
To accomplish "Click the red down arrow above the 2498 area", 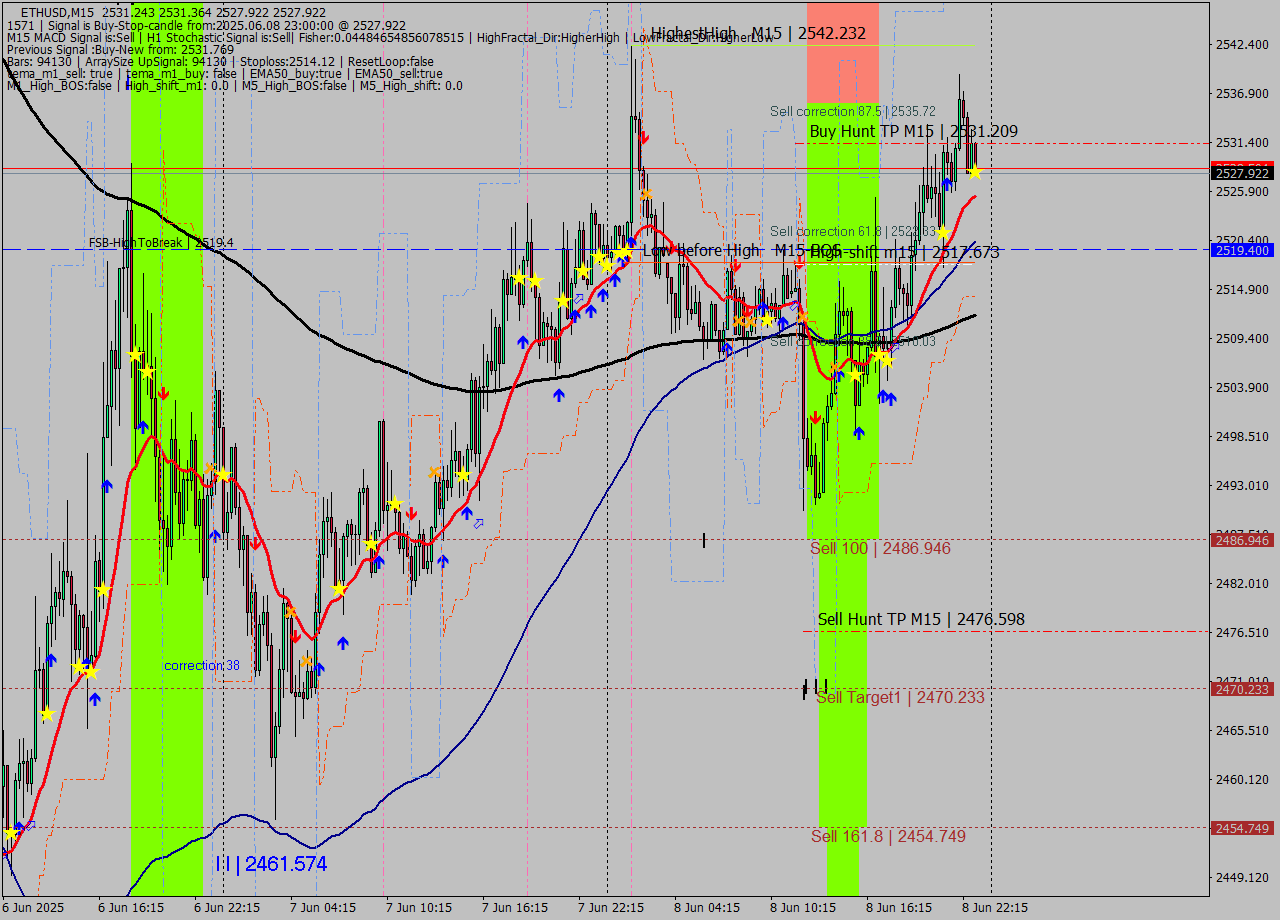I will pos(164,393).
